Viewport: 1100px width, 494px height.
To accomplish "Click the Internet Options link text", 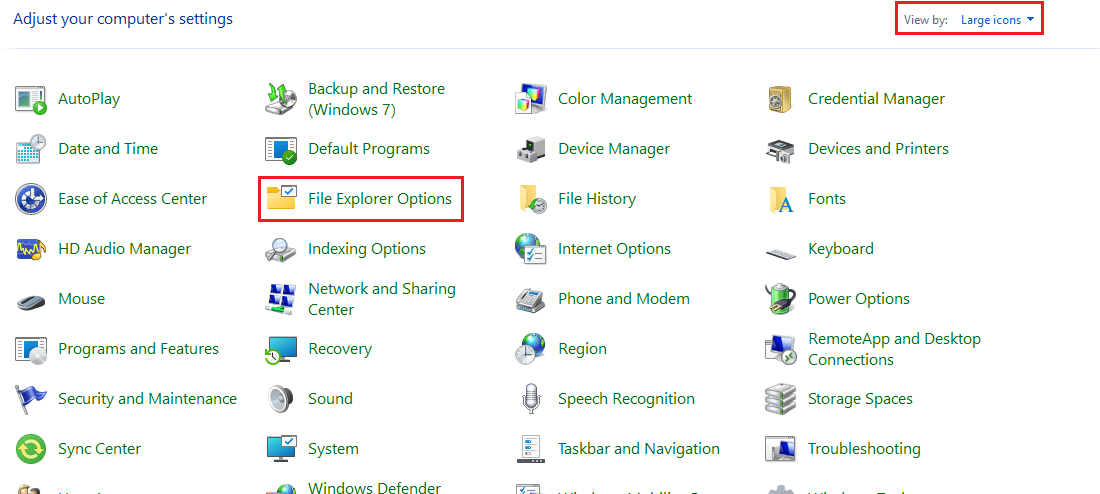I will click(x=615, y=249).
